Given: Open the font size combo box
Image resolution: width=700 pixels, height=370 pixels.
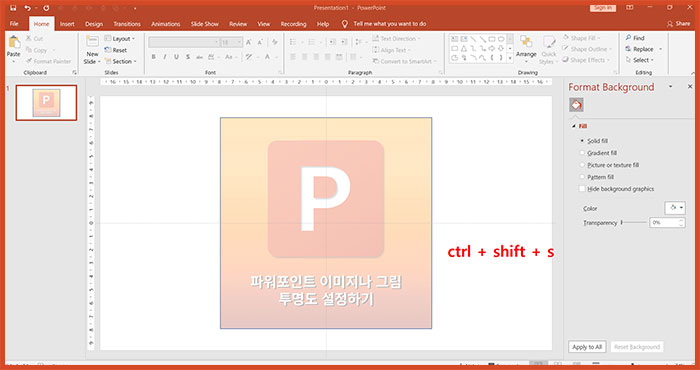Looking at the screenshot, I should (x=232, y=42).
